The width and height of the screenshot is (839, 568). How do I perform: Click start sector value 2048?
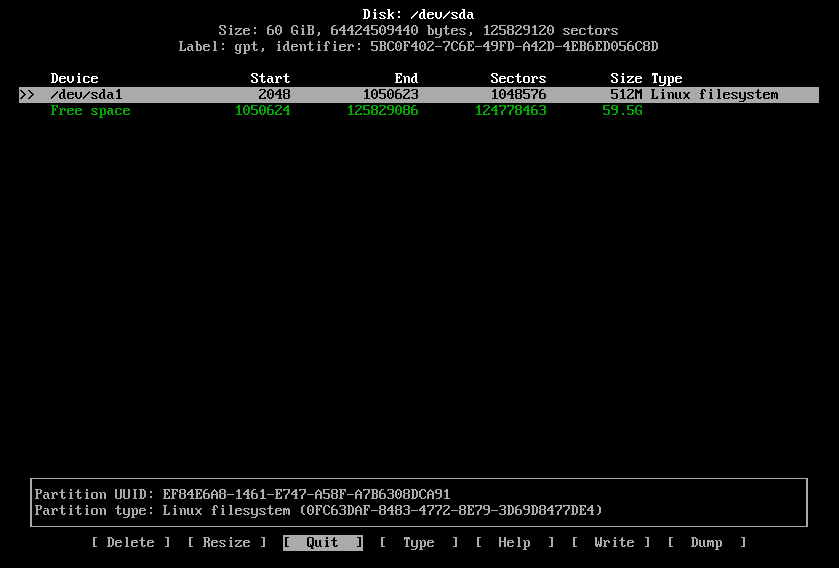coord(274,95)
